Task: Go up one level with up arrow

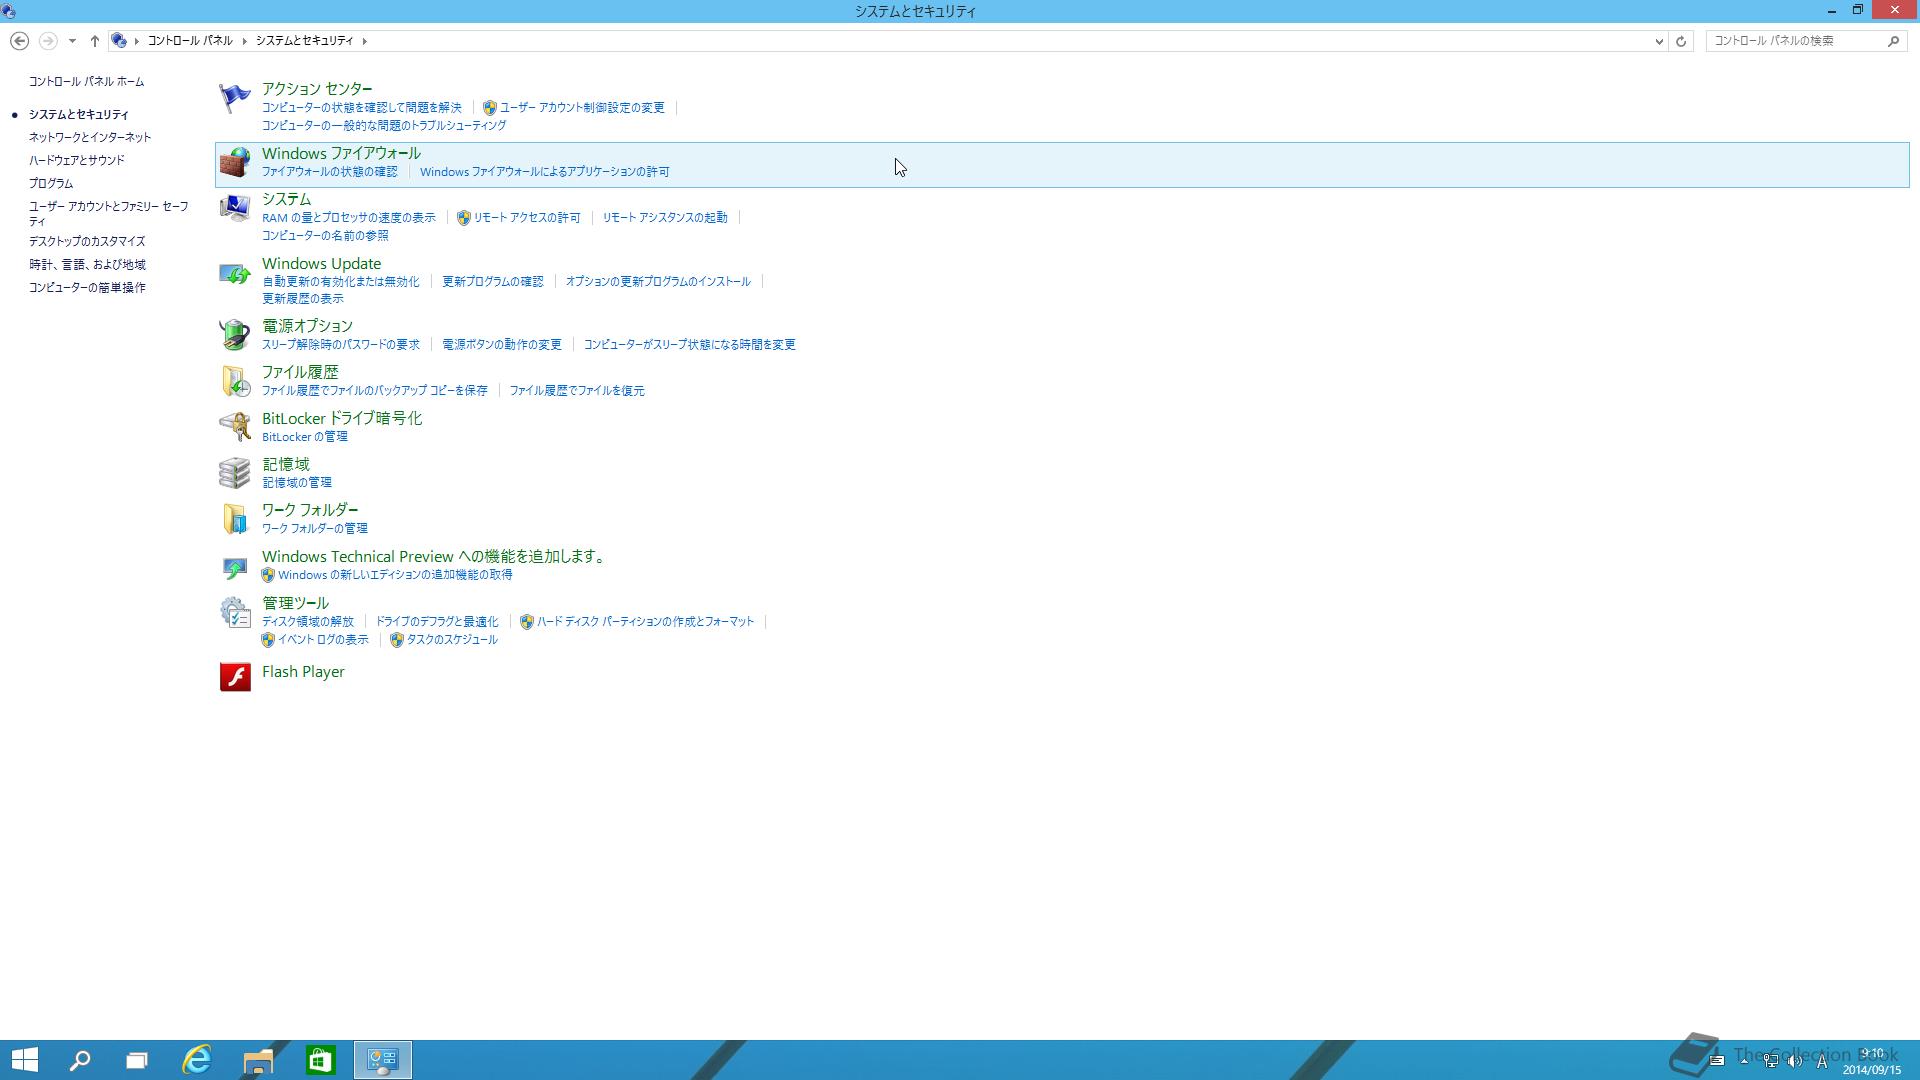Action: pyautogui.click(x=94, y=41)
